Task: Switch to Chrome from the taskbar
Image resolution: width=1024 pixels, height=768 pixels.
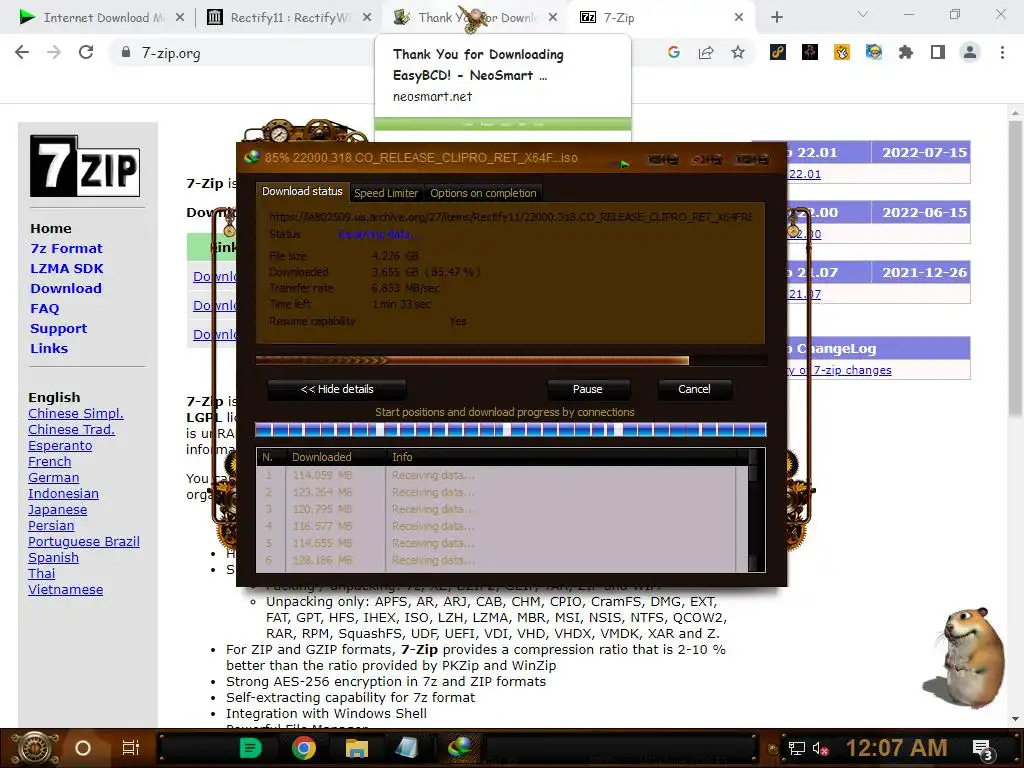Action: click(x=304, y=748)
